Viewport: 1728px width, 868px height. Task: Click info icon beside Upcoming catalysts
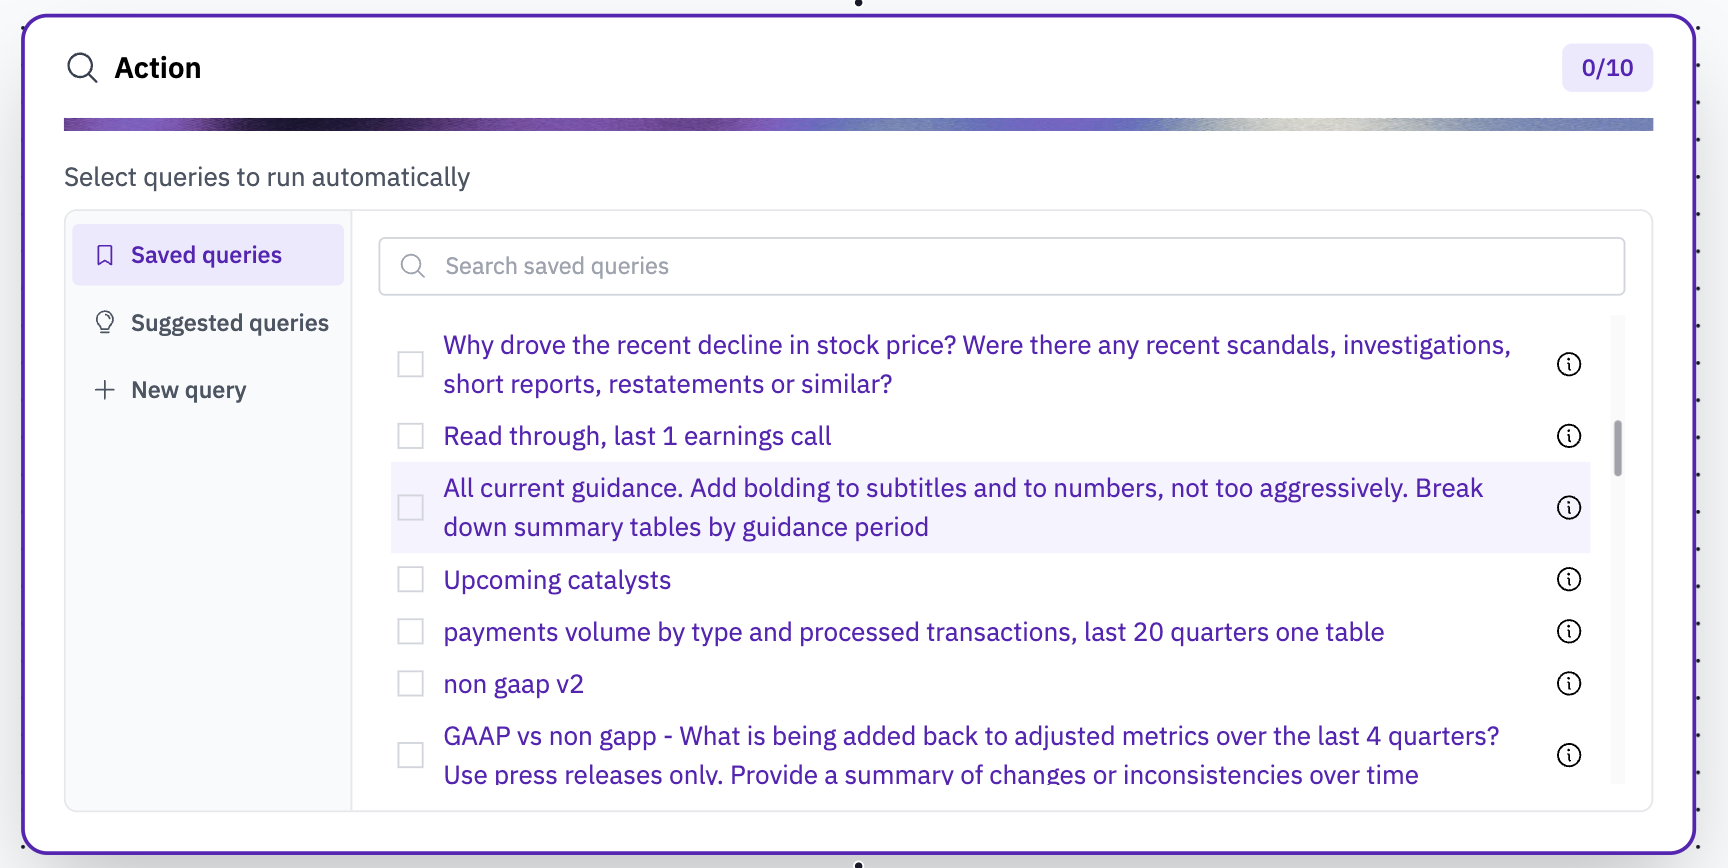[1569, 580]
